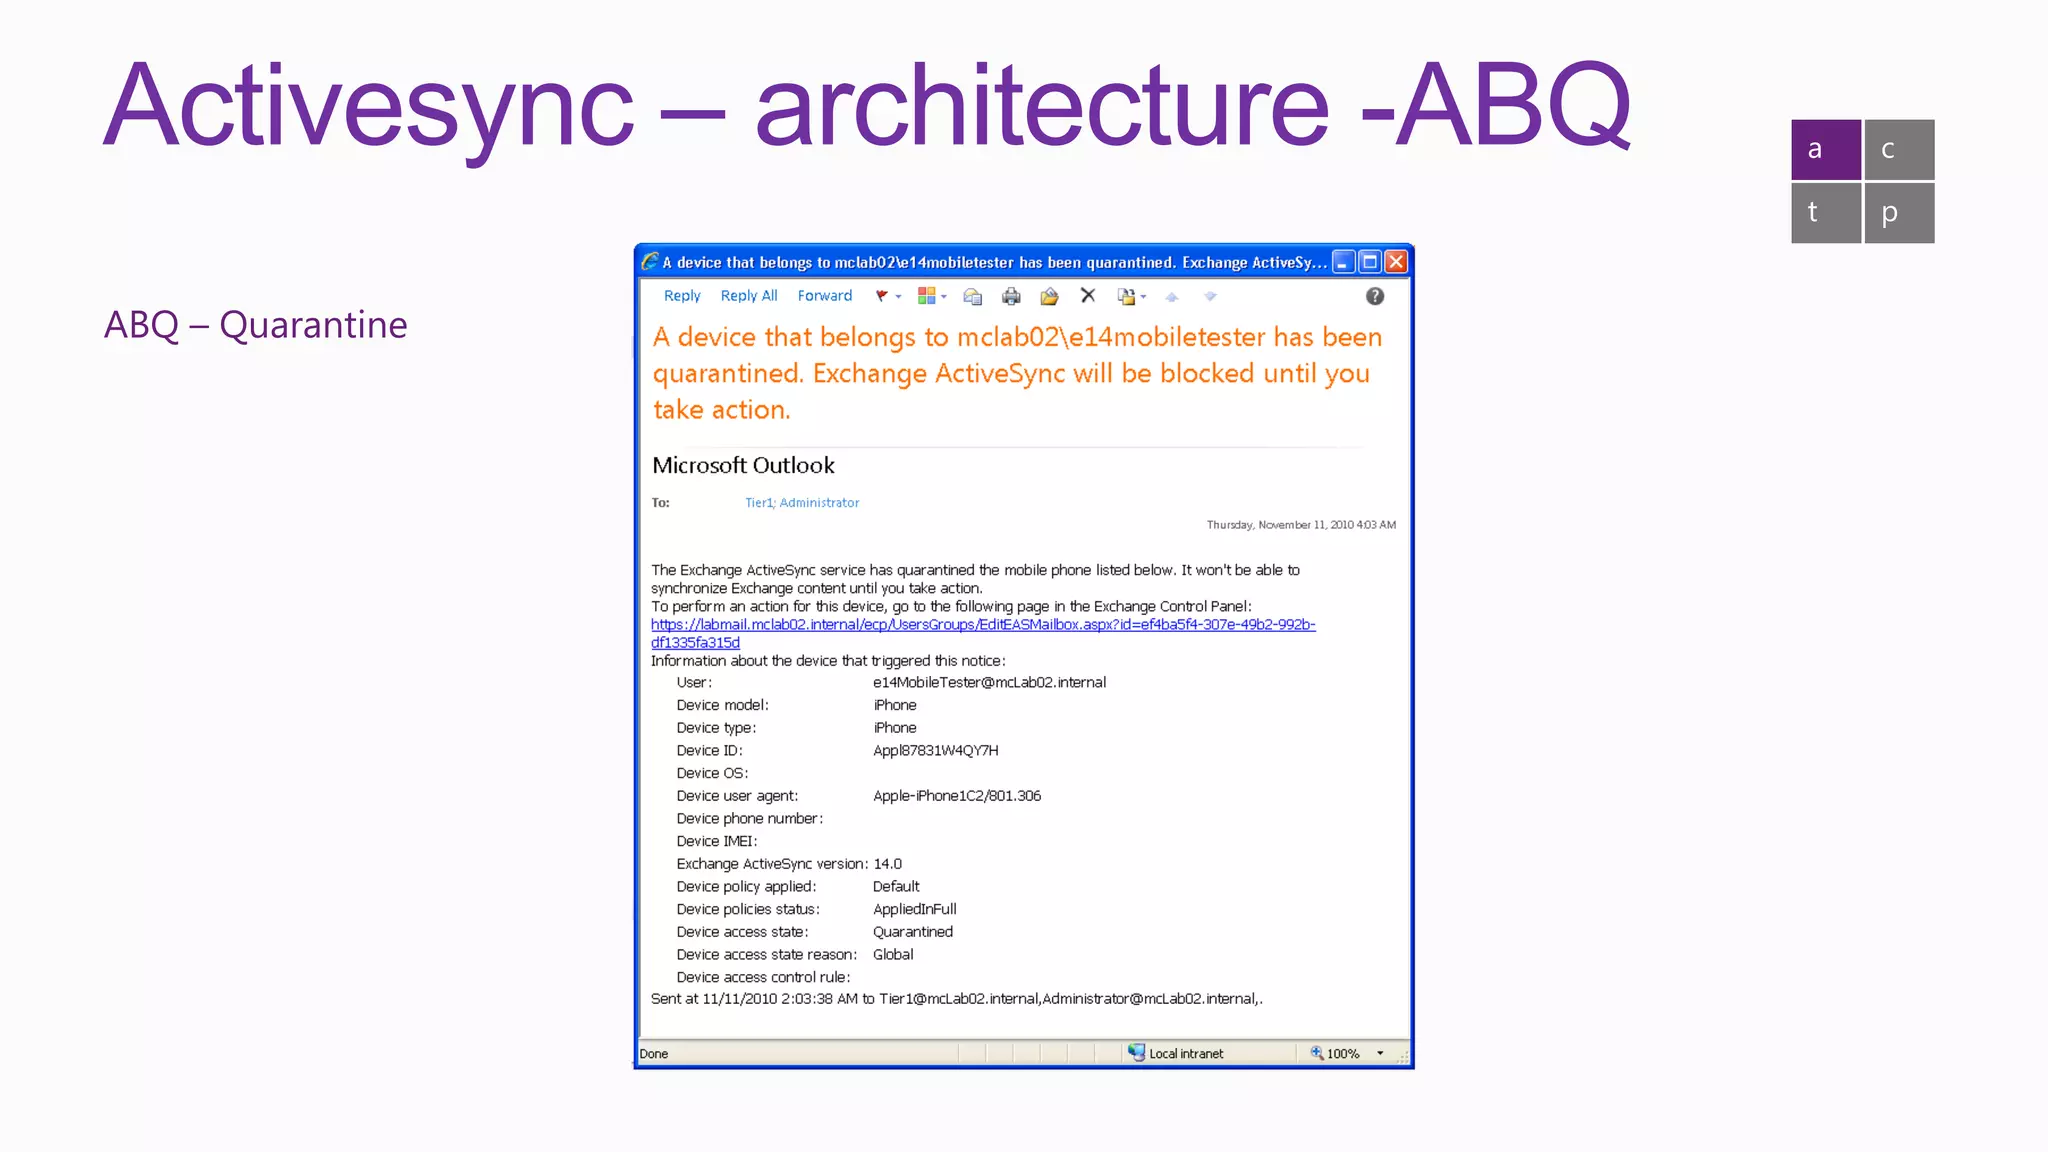The image size is (2048, 1152).
Task: Minimize the quarantine message window
Action: pyautogui.click(x=1344, y=262)
